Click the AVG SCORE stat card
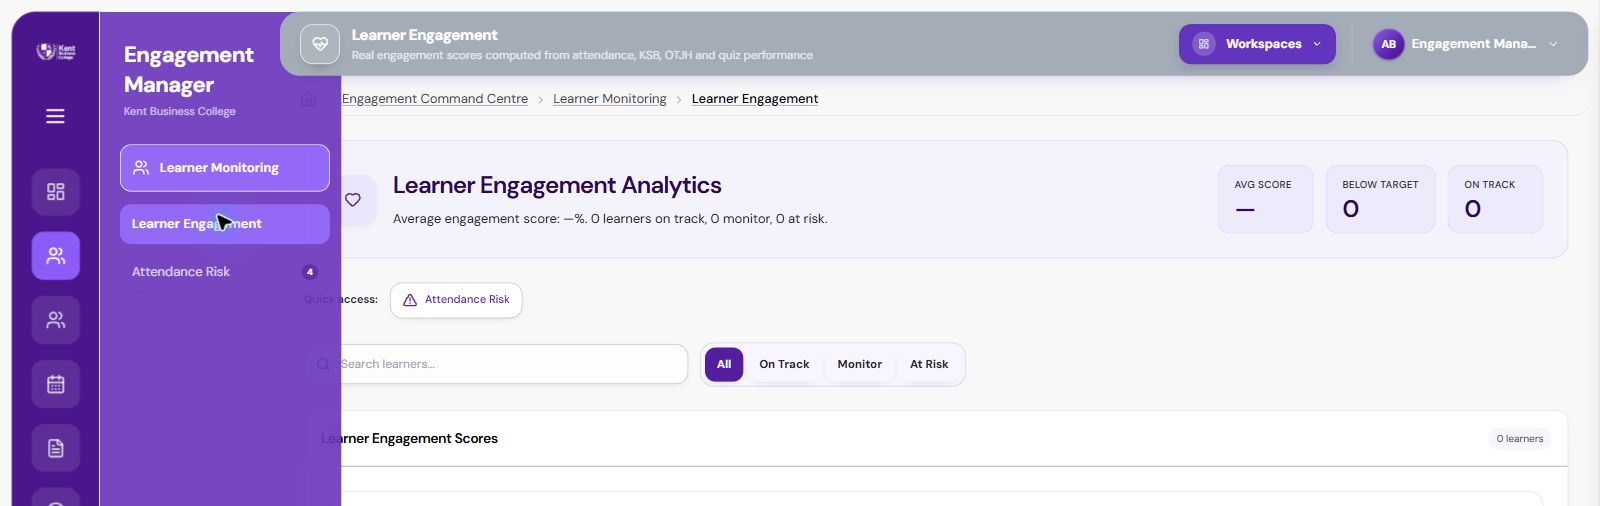The image size is (1600, 506). click(1265, 199)
